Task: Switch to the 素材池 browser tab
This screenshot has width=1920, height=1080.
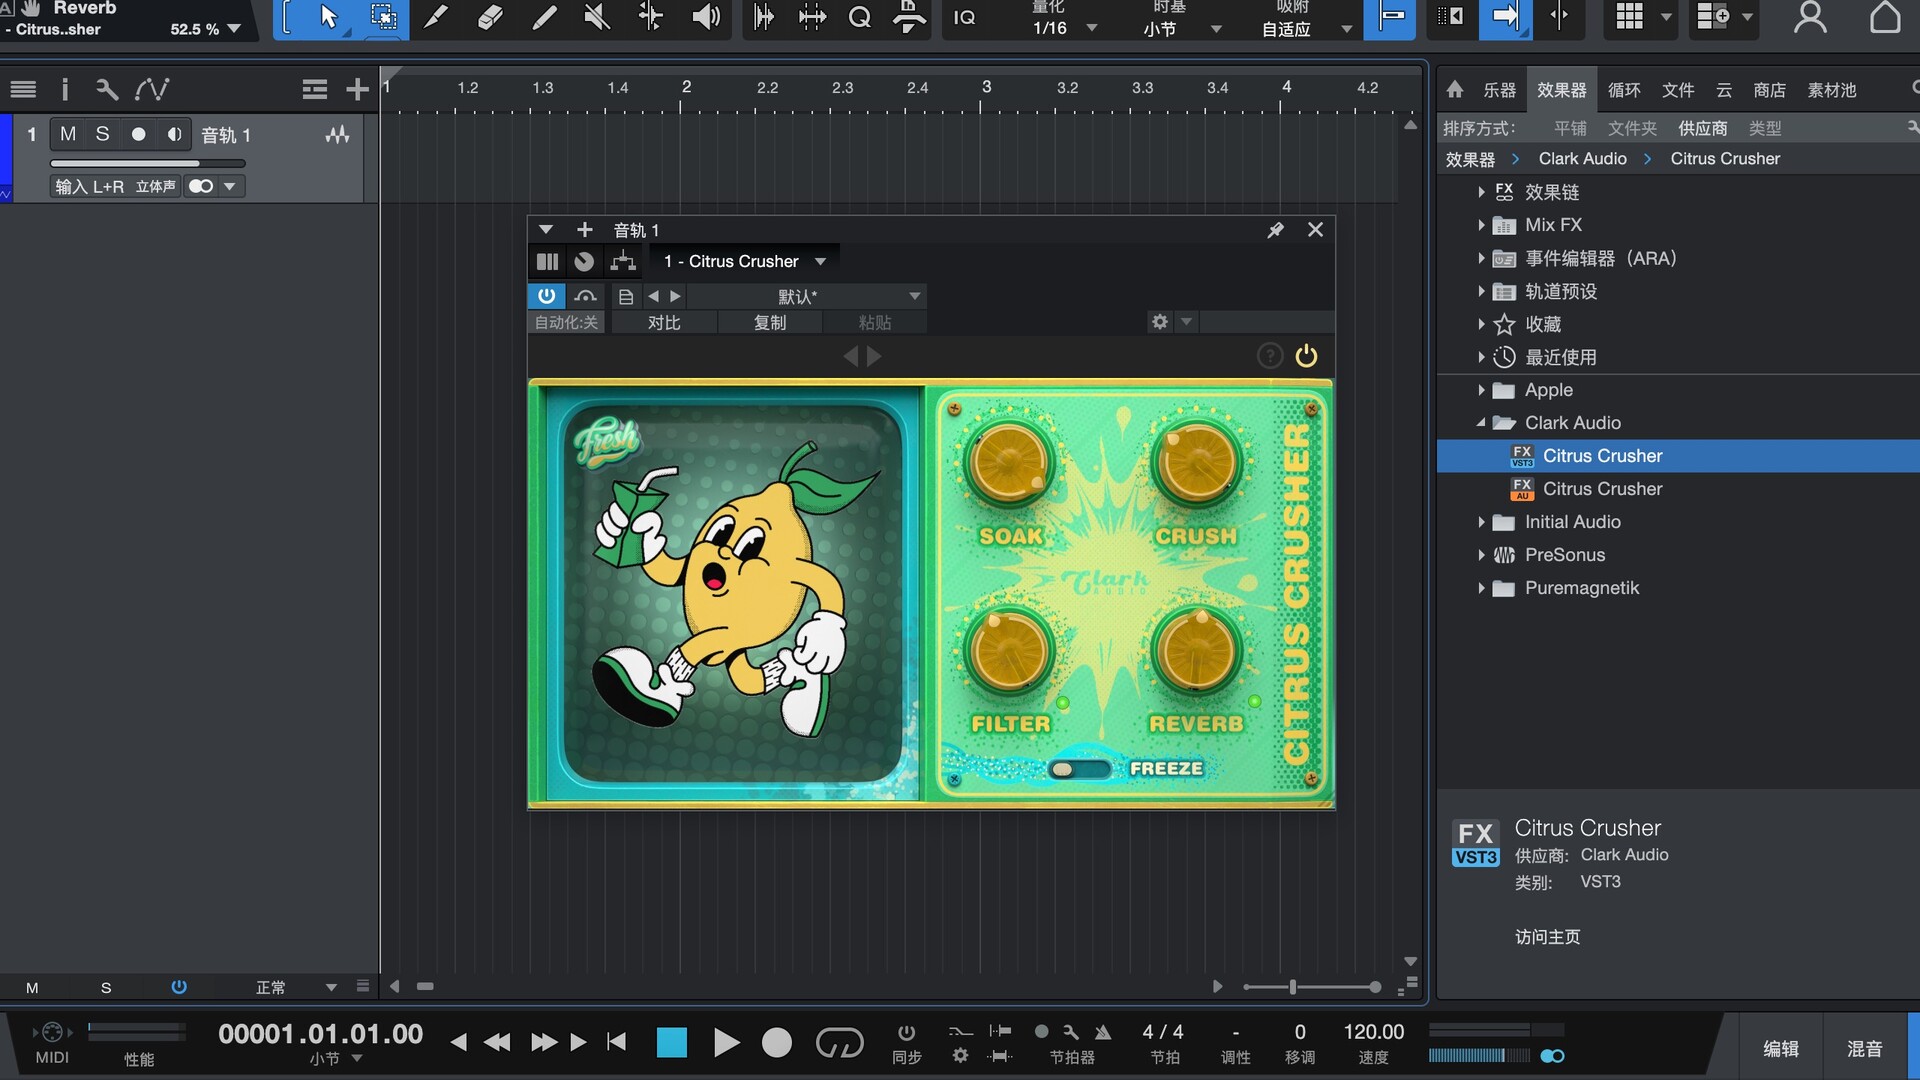Action: pyautogui.click(x=1832, y=90)
